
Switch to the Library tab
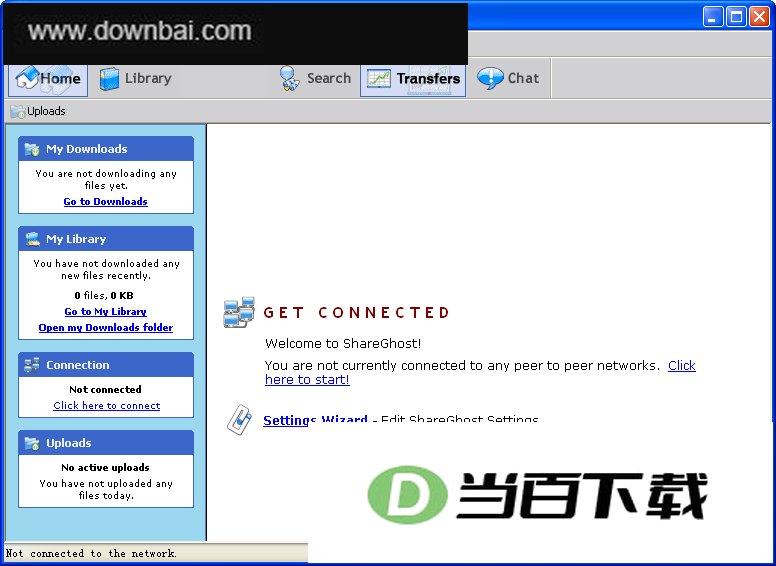coord(135,79)
